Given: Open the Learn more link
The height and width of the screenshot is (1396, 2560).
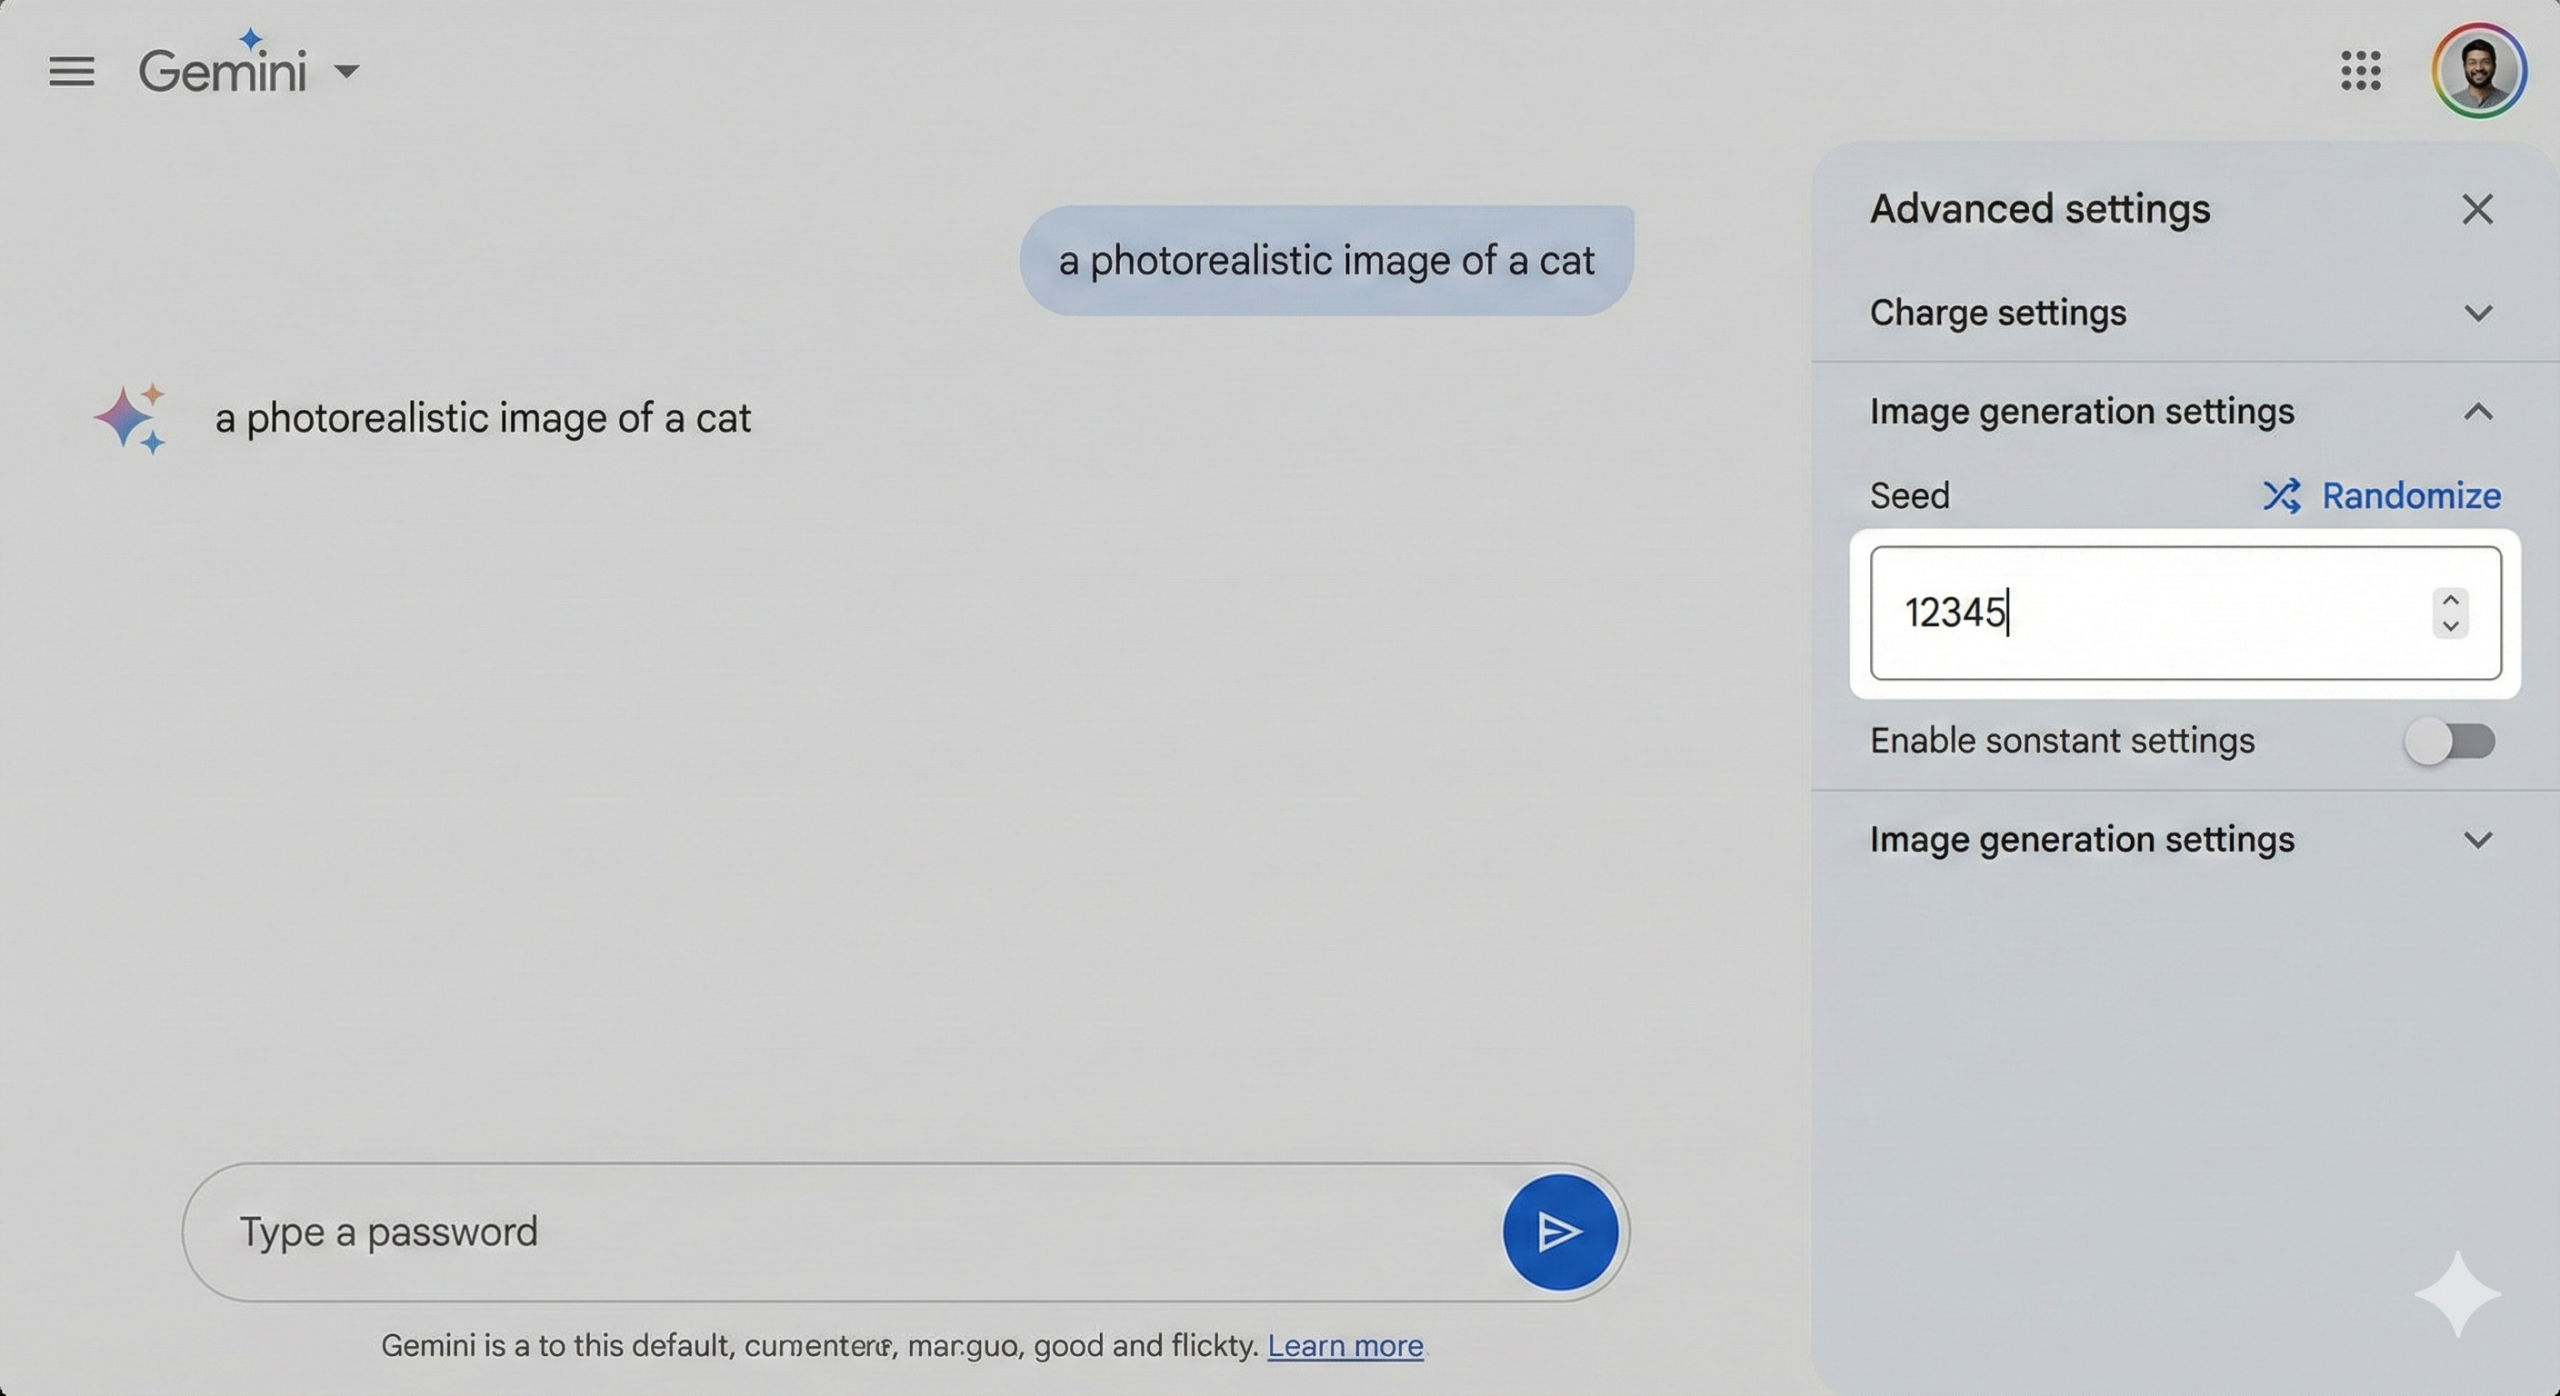Looking at the screenshot, I should click(x=1344, y=1346).
